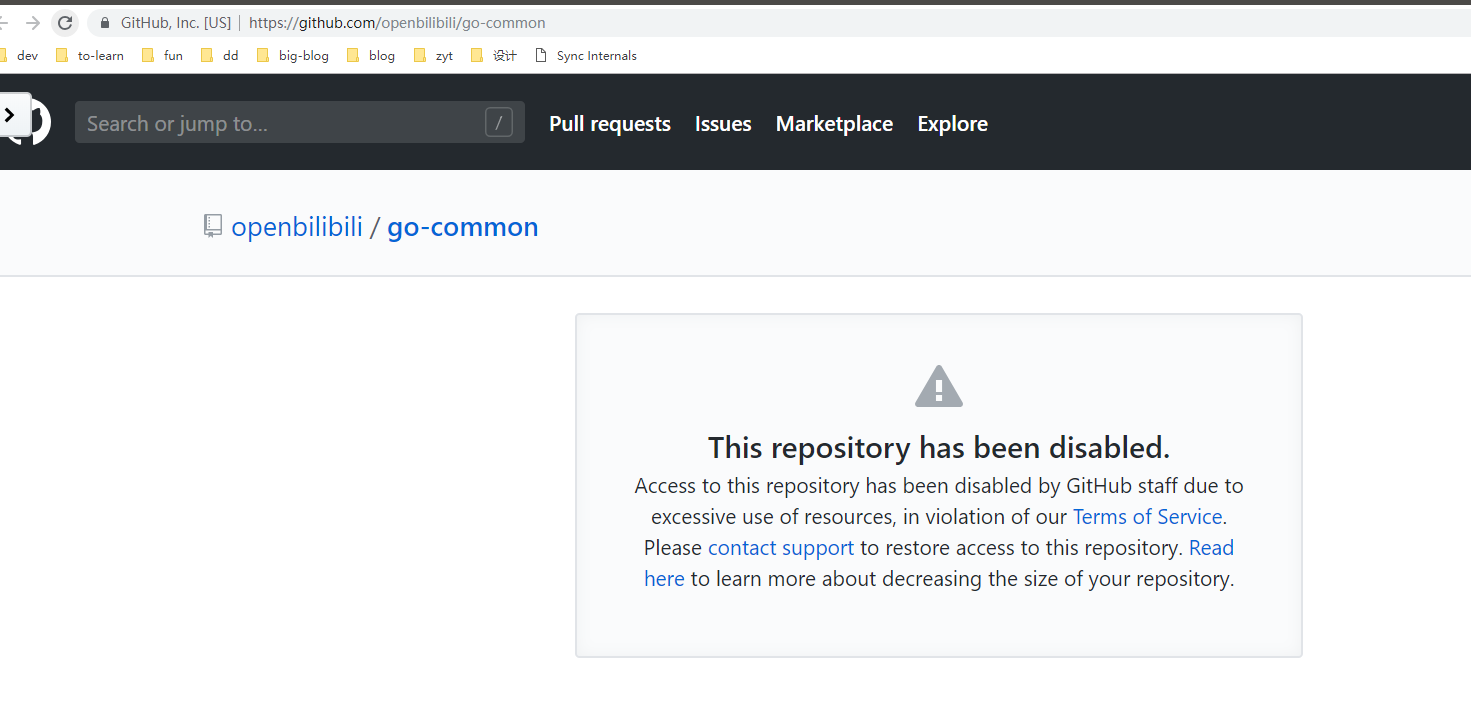Go to GitHub home via Octocat logo
The image size is (1471, 705).
38,123
